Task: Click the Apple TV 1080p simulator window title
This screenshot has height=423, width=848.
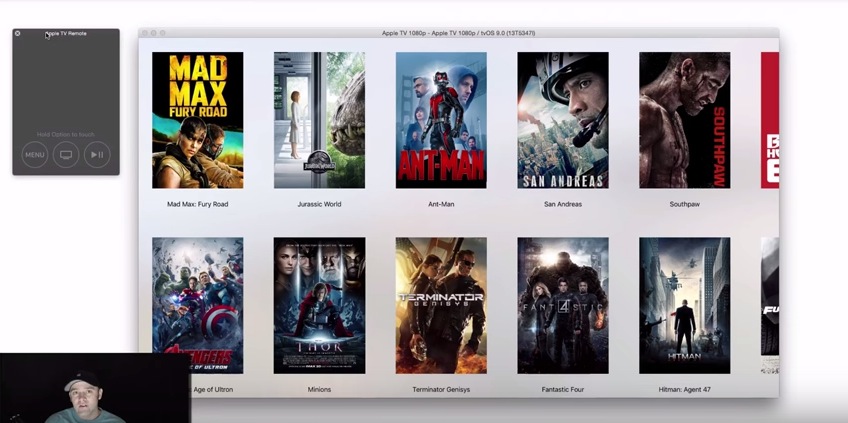Action: pyautogui.click(x=459, y=33)
